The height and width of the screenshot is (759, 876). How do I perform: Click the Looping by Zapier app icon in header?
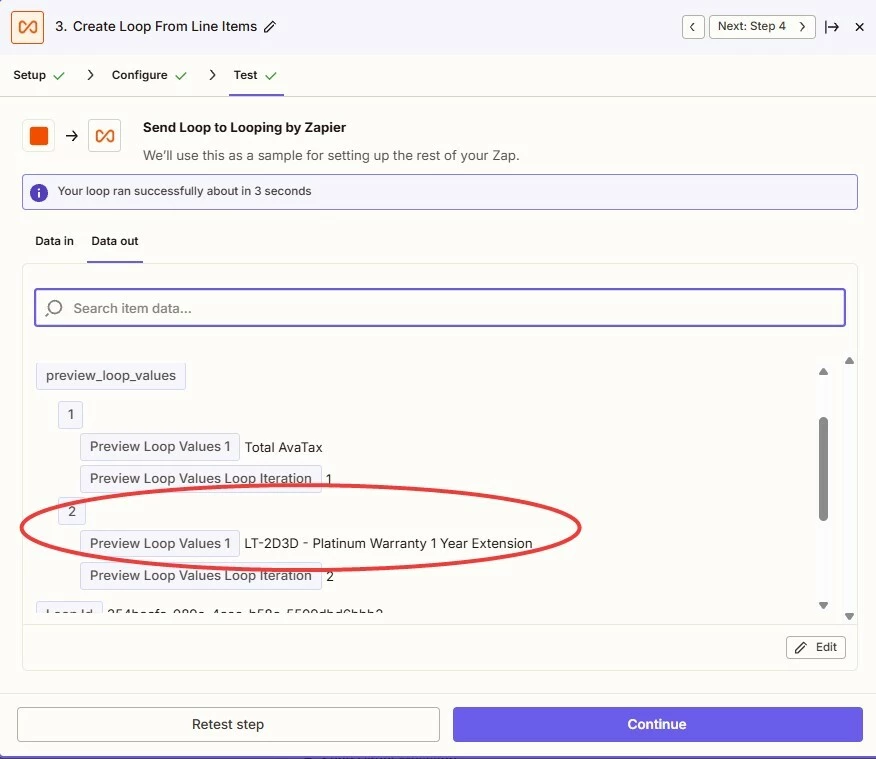click(x=27, y=27)
